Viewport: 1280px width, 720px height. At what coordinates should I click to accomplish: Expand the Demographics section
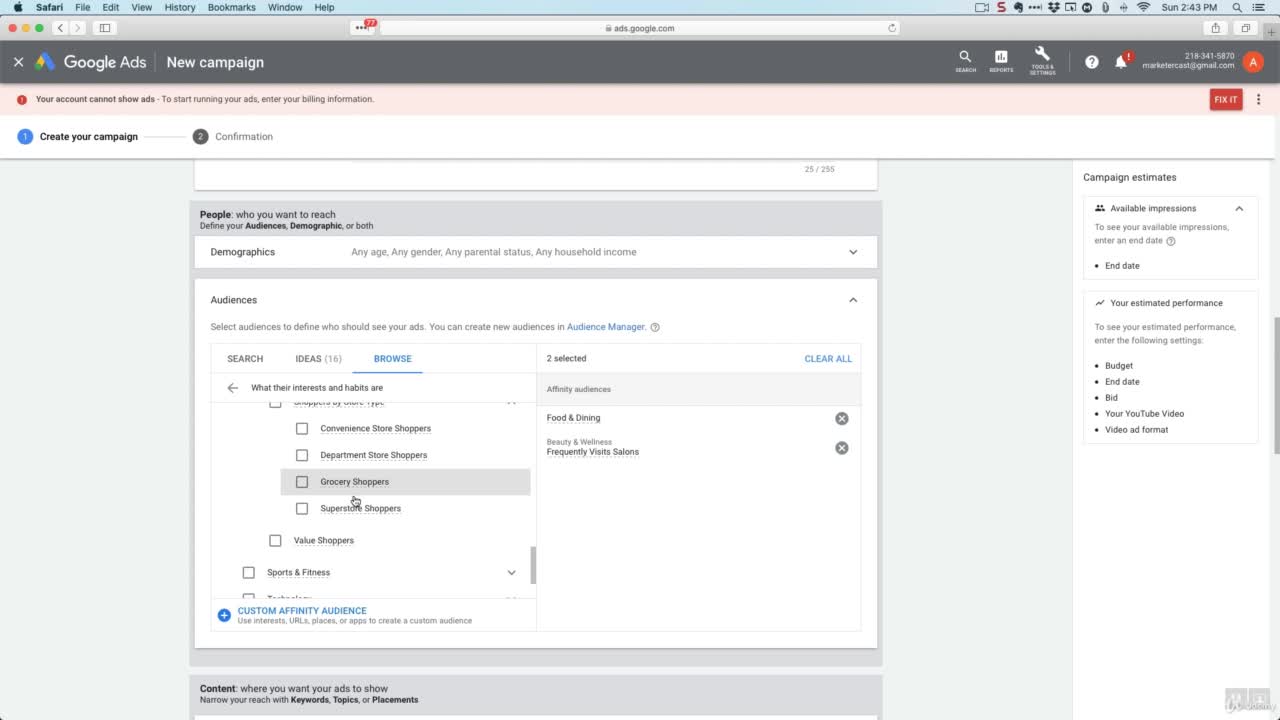point(853,252)
